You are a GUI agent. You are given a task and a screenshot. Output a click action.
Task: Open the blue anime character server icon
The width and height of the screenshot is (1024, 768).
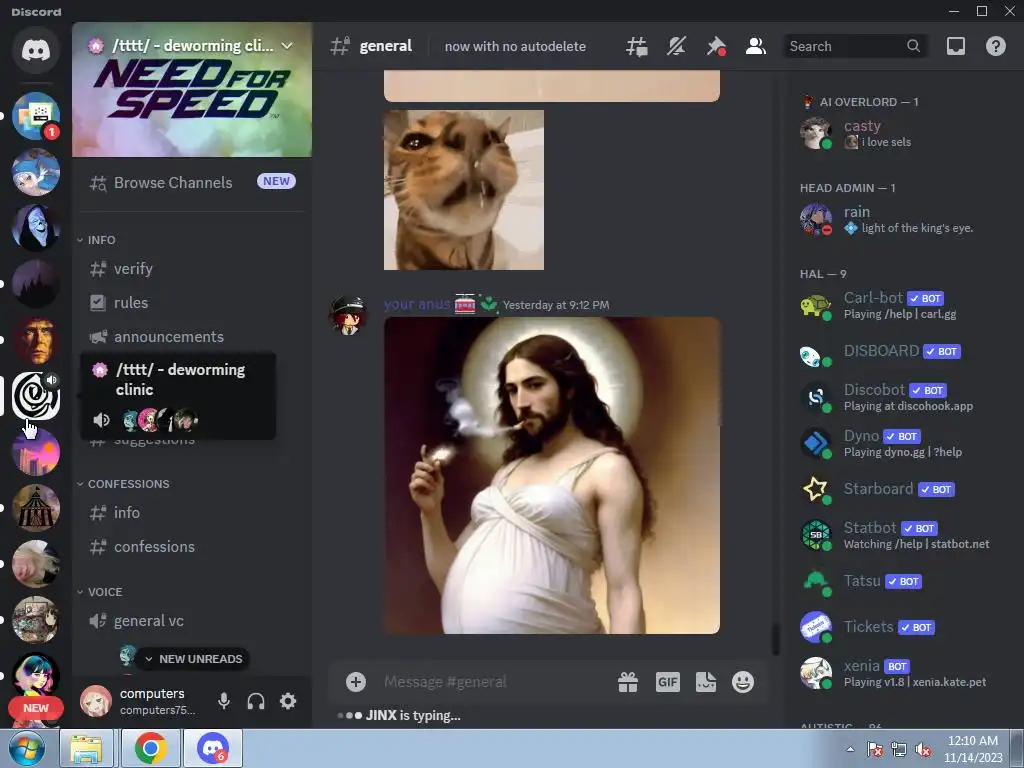(36, 172)
